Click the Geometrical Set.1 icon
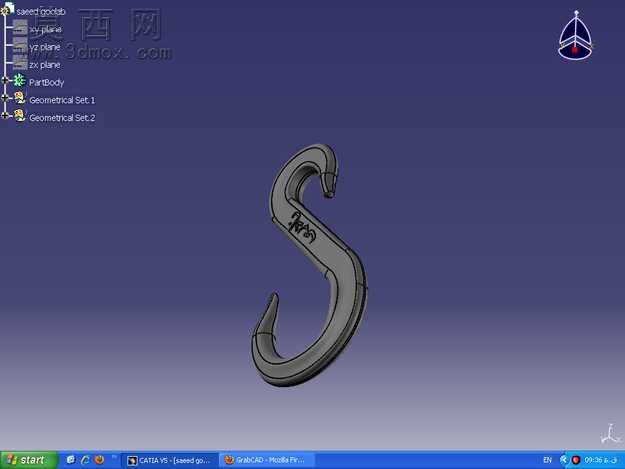Image resolution: width=625 pixels, height=469 pixels. (20, 98)
